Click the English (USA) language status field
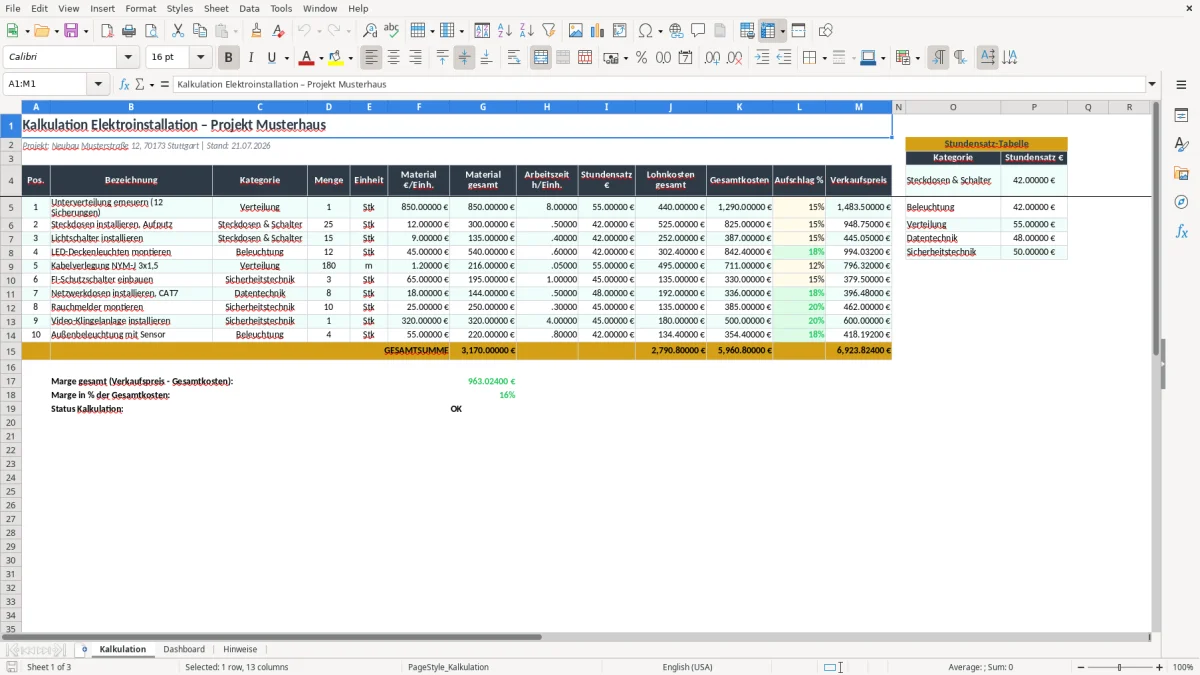 [x=687, y=667]
